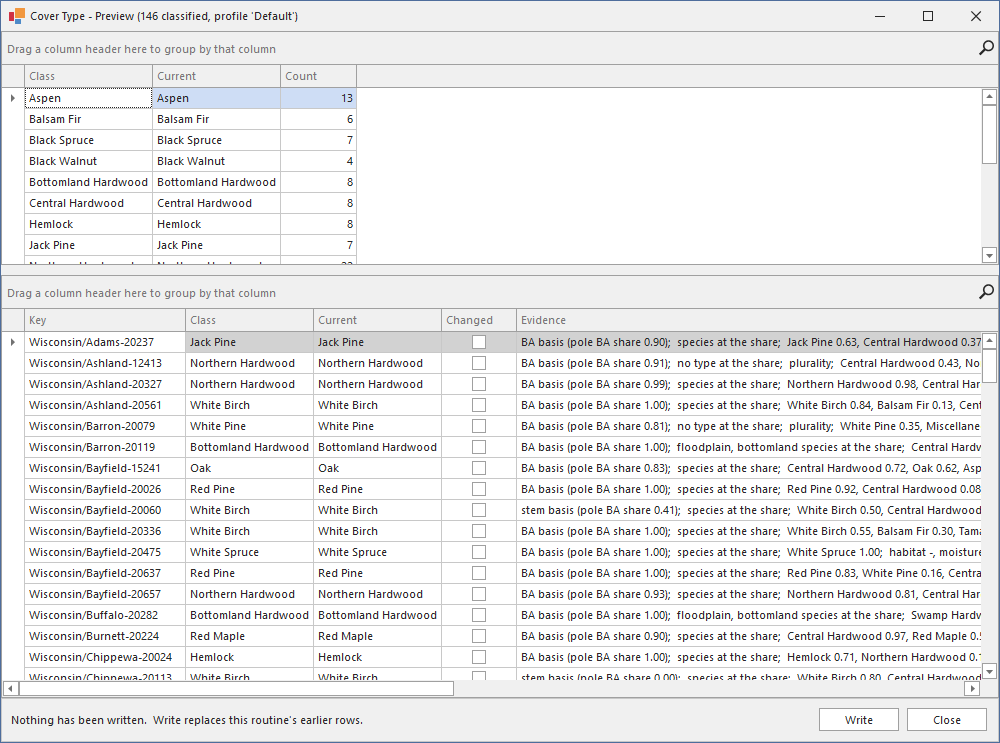Select key Wisconsin/Chippewa-20024
1000x743 pixels.
pyautogui.click(x=105, y=658)
